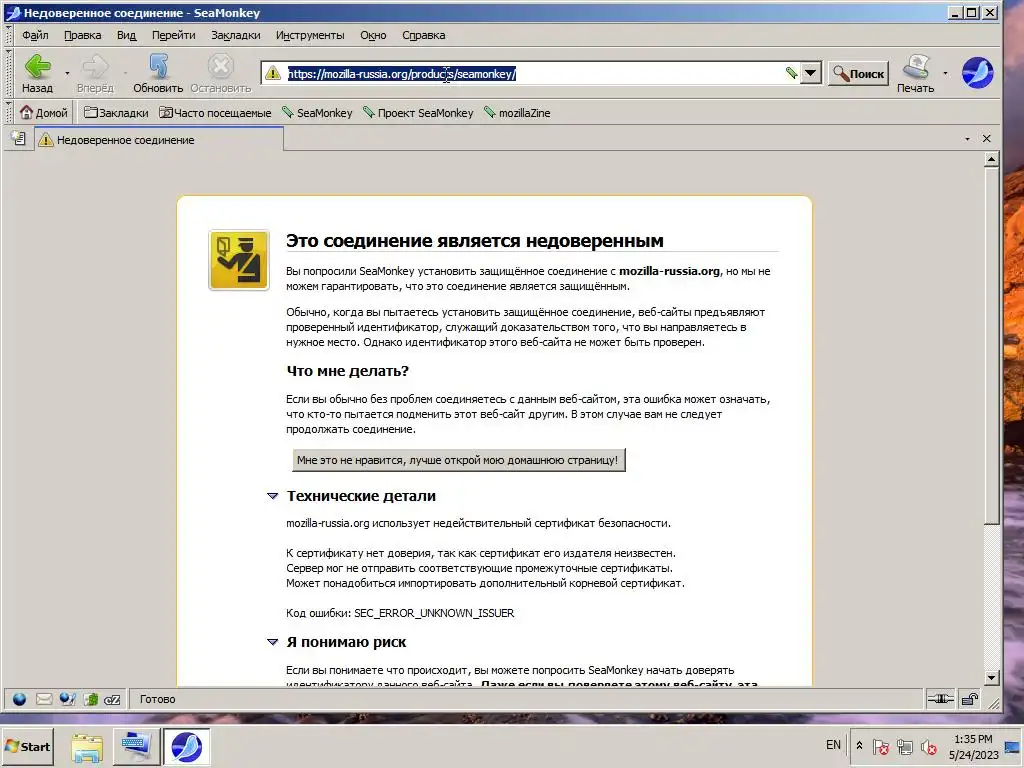Click the EN language indicator
This screenshot has width=1024, height=768.
click(833, 744)
